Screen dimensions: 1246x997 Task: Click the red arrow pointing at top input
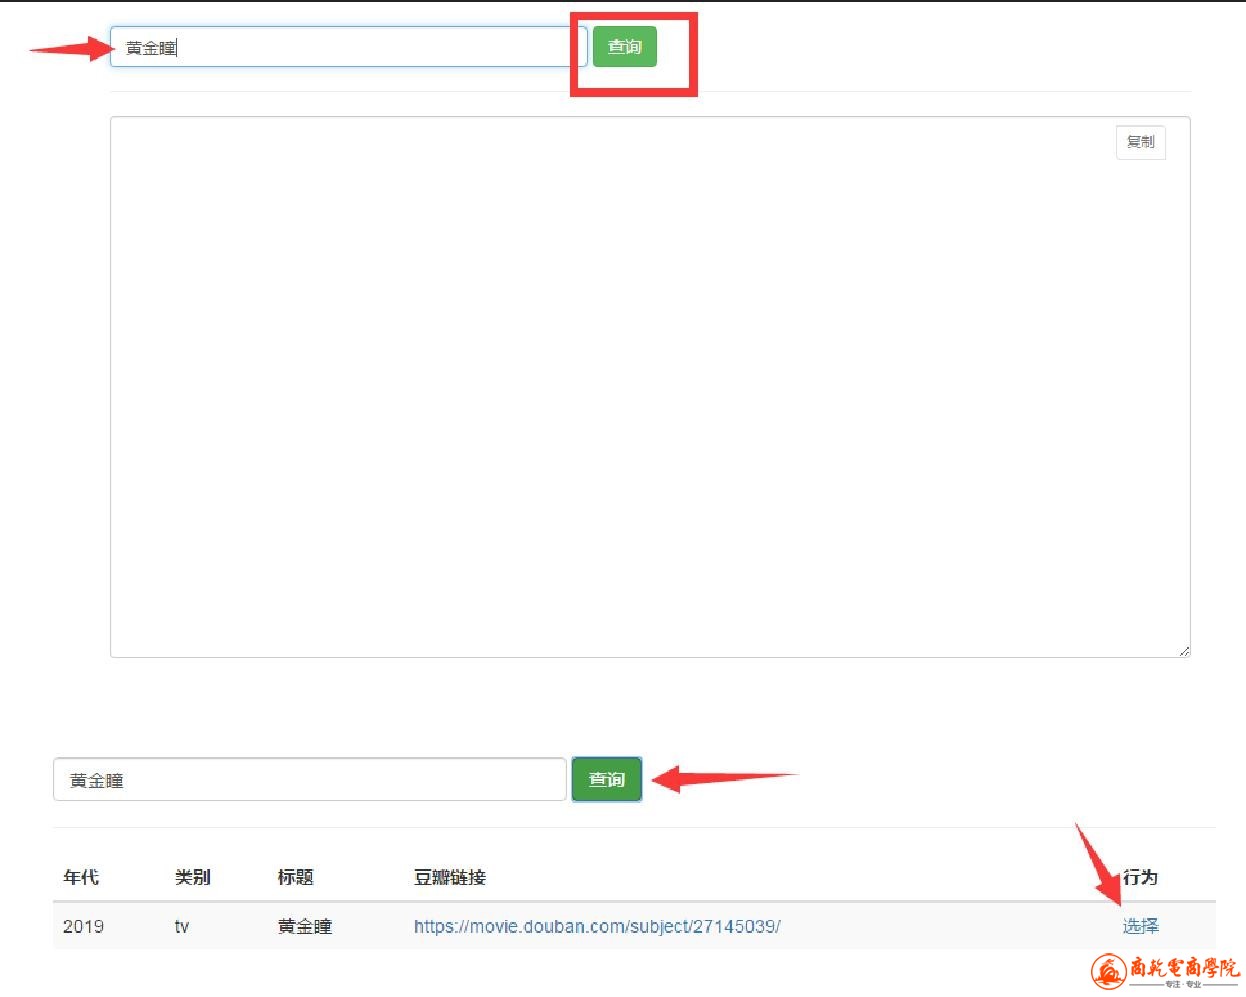pyautogui.click(x=70, y=48)
